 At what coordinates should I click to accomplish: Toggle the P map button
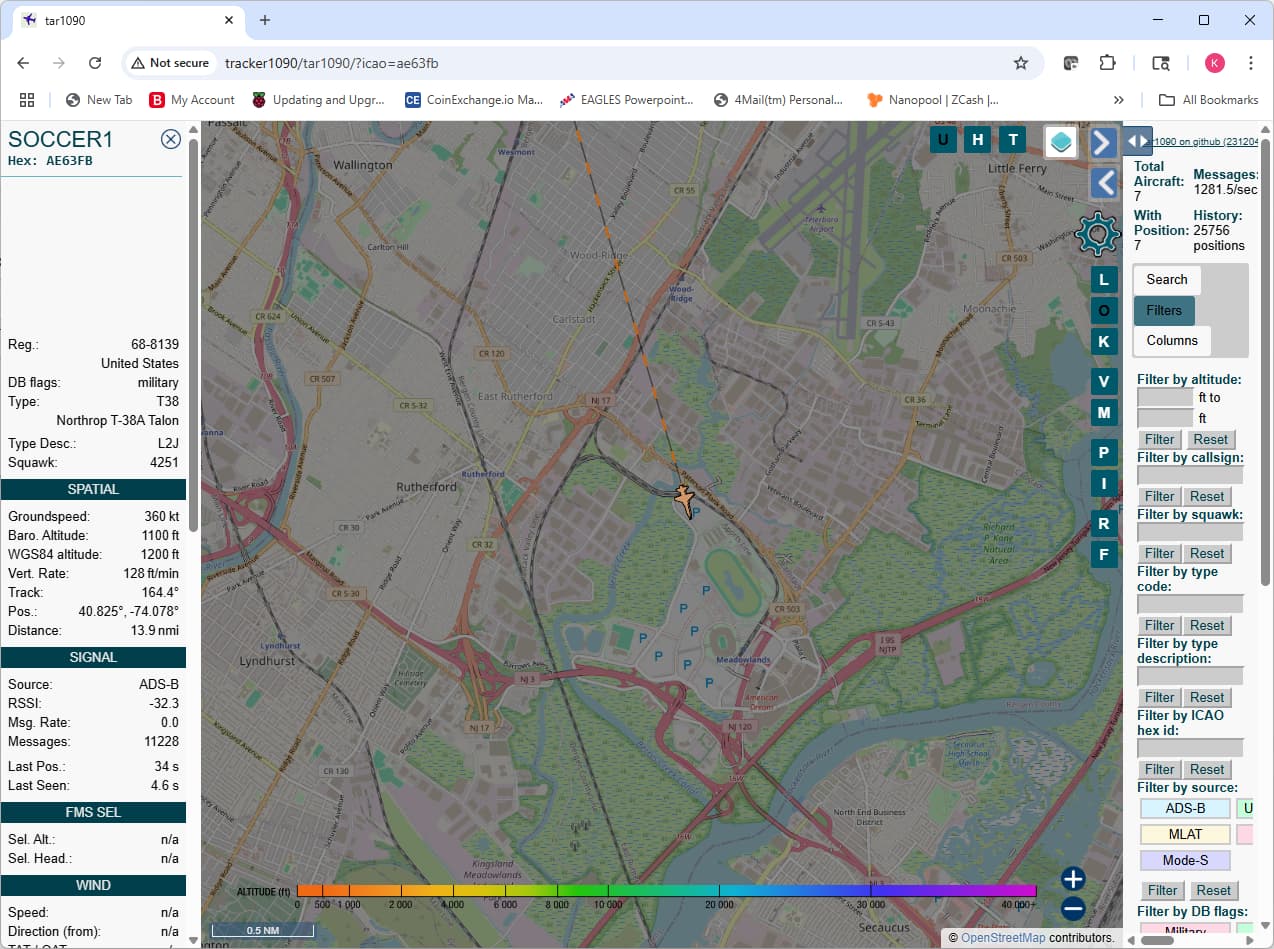coord(1104,452)
